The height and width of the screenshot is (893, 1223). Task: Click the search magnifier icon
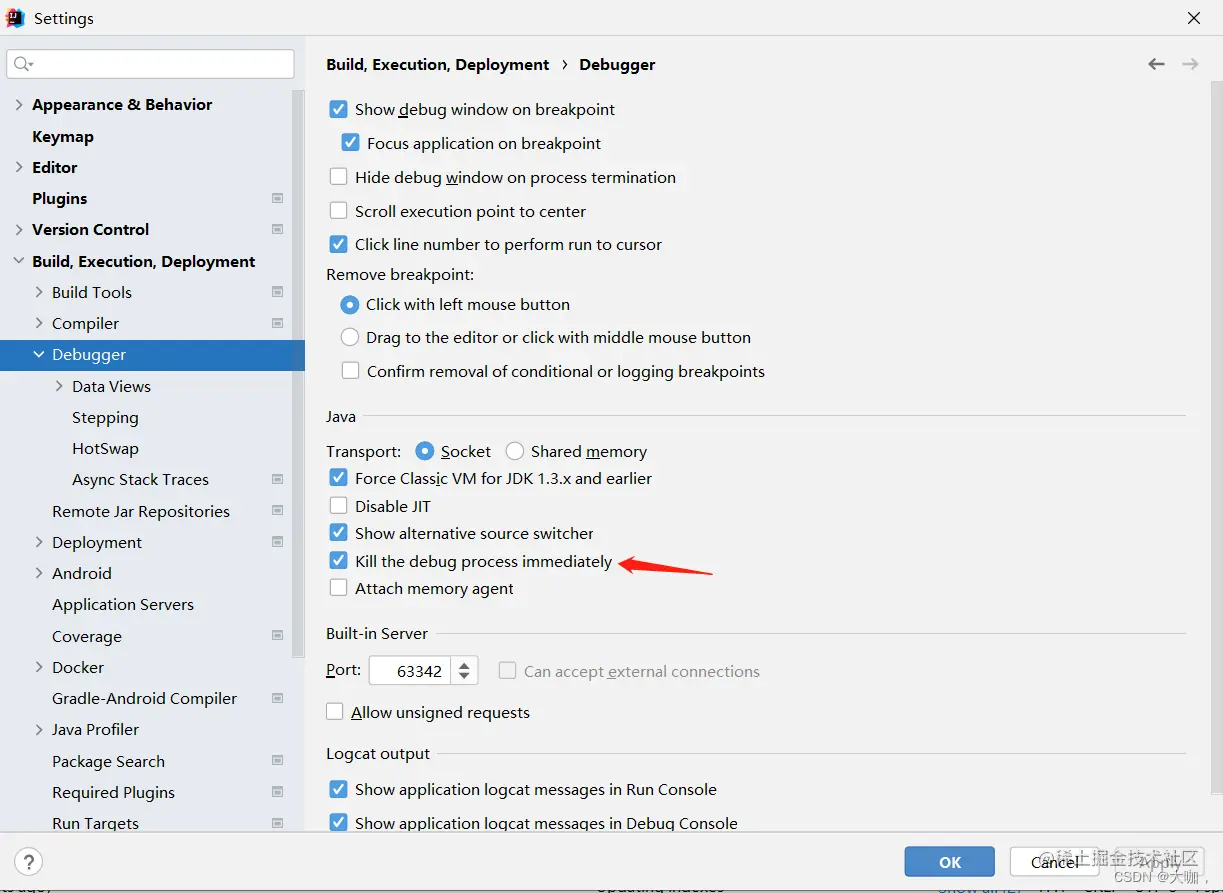tap(22, 64)
